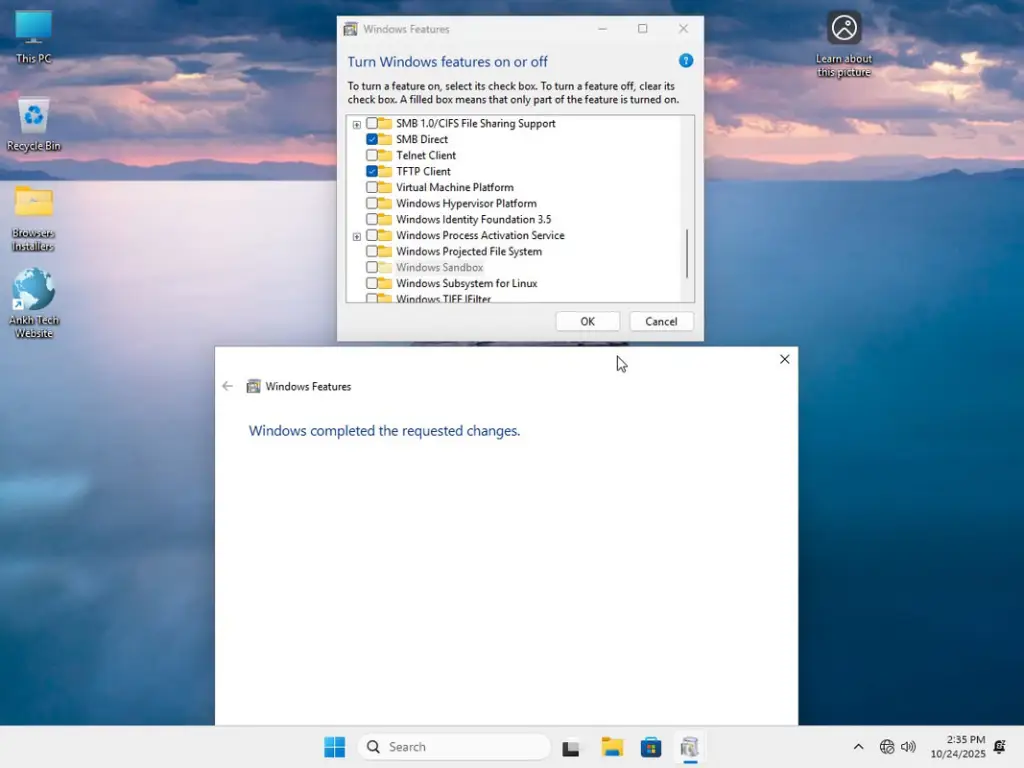Expand Windows Process Activation Service

pyautogui.click(x=357, y=235)
